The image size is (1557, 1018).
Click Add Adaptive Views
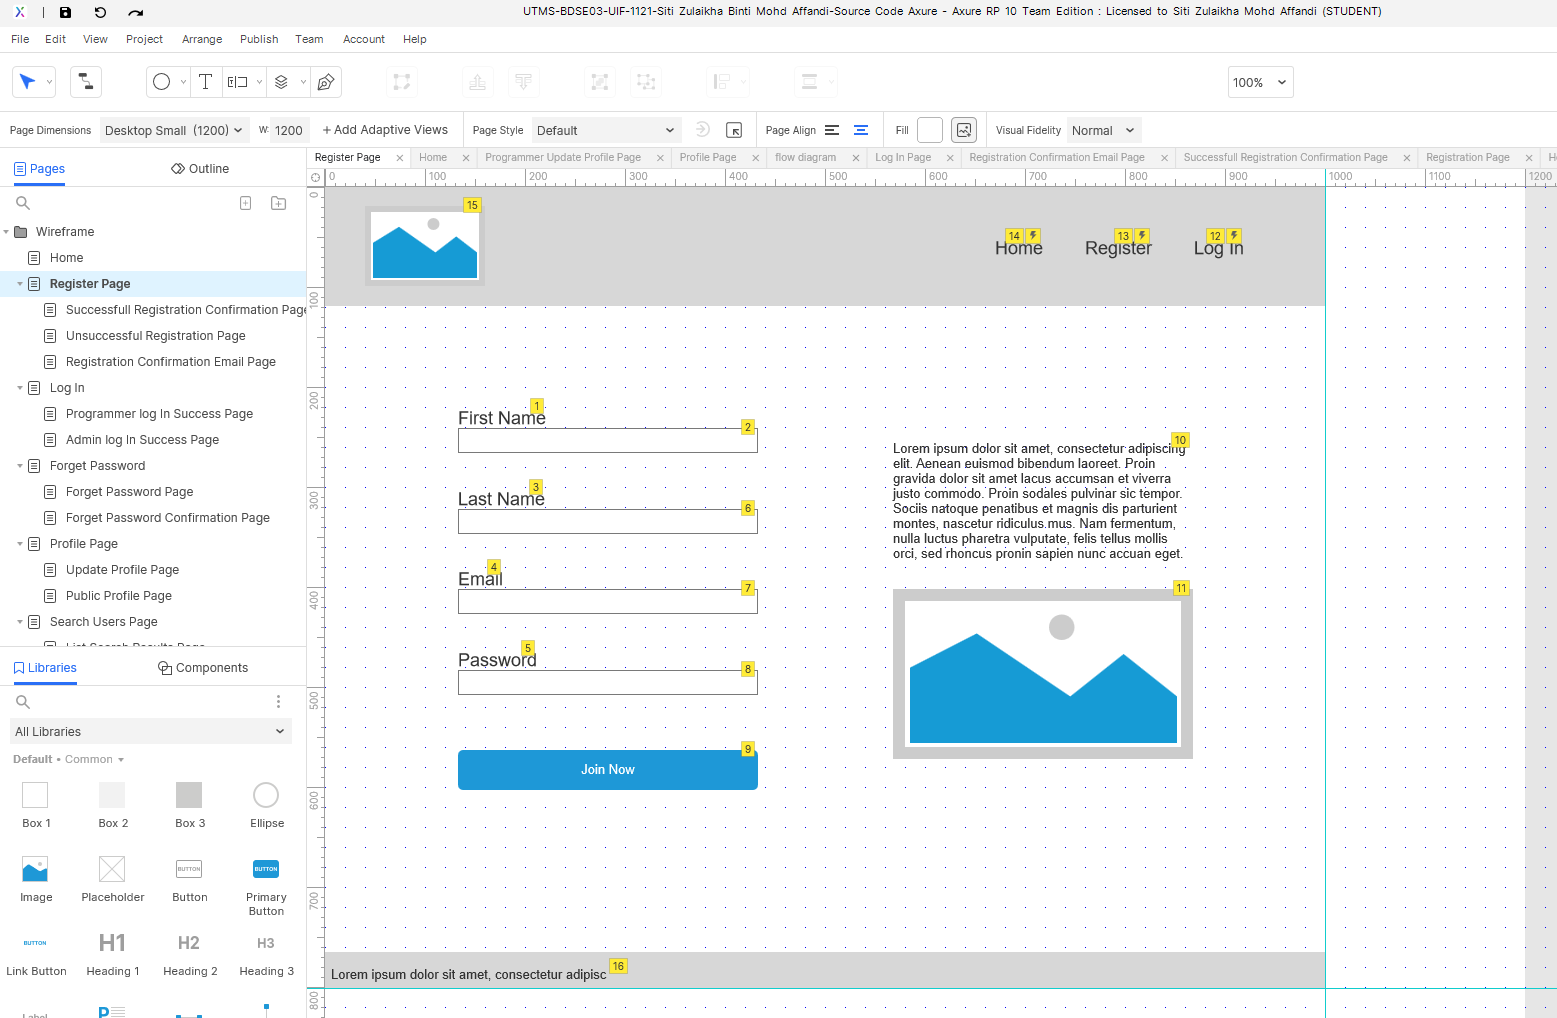point(385,130)
